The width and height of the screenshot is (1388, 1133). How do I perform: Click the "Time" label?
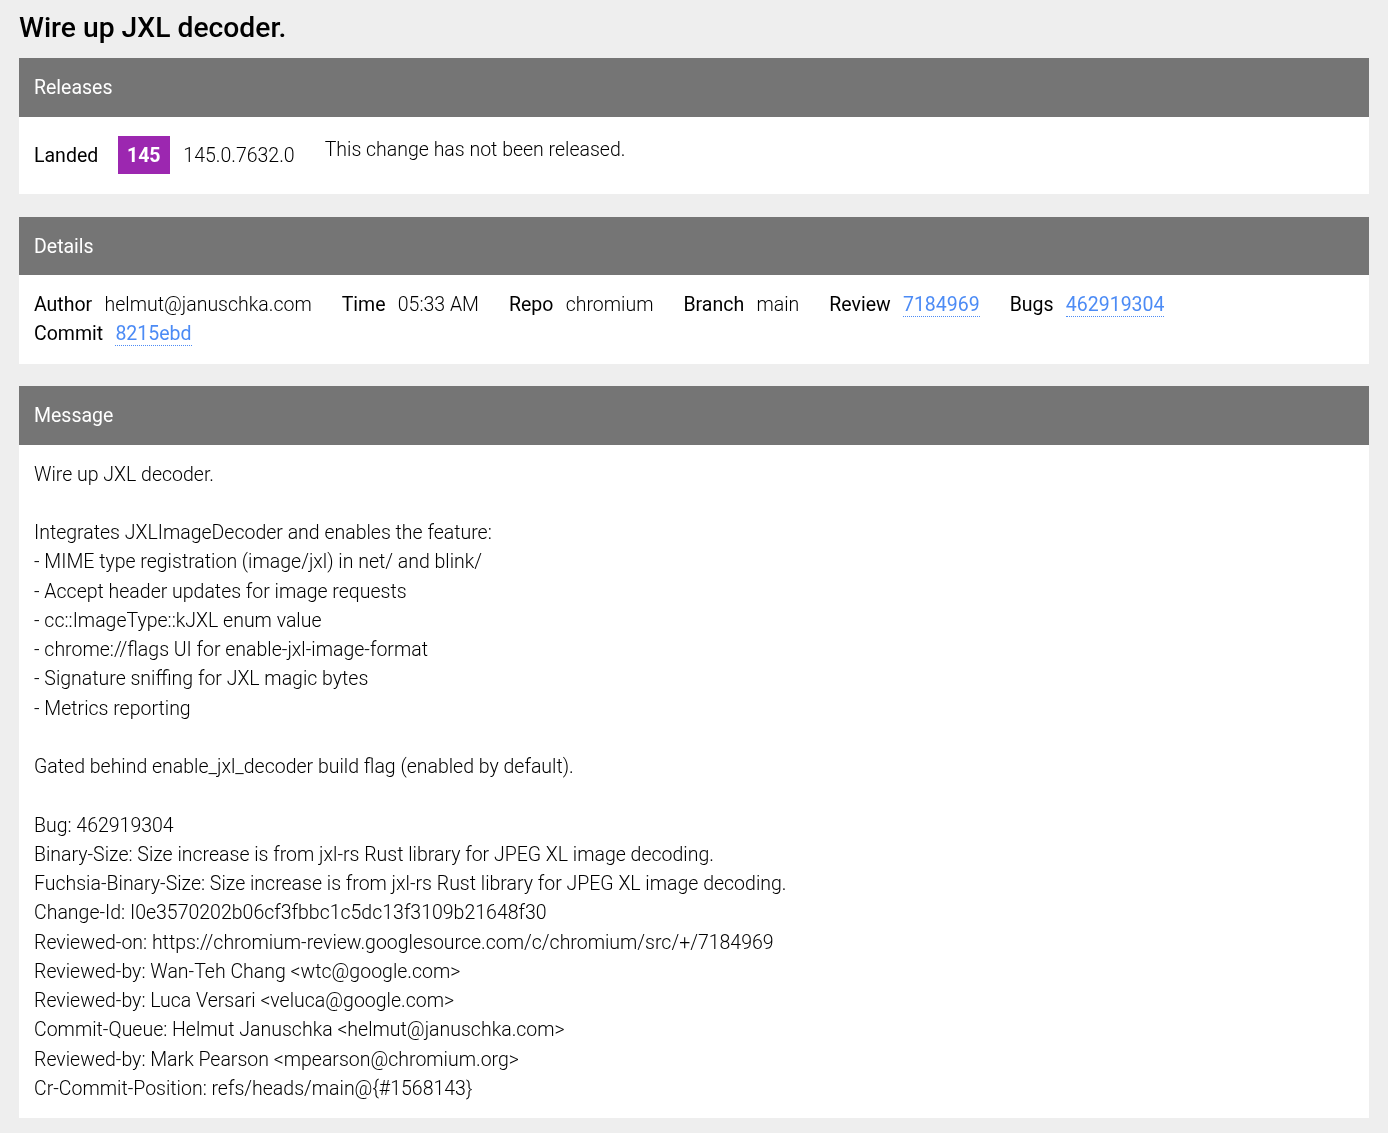click(x=364, y=304)
